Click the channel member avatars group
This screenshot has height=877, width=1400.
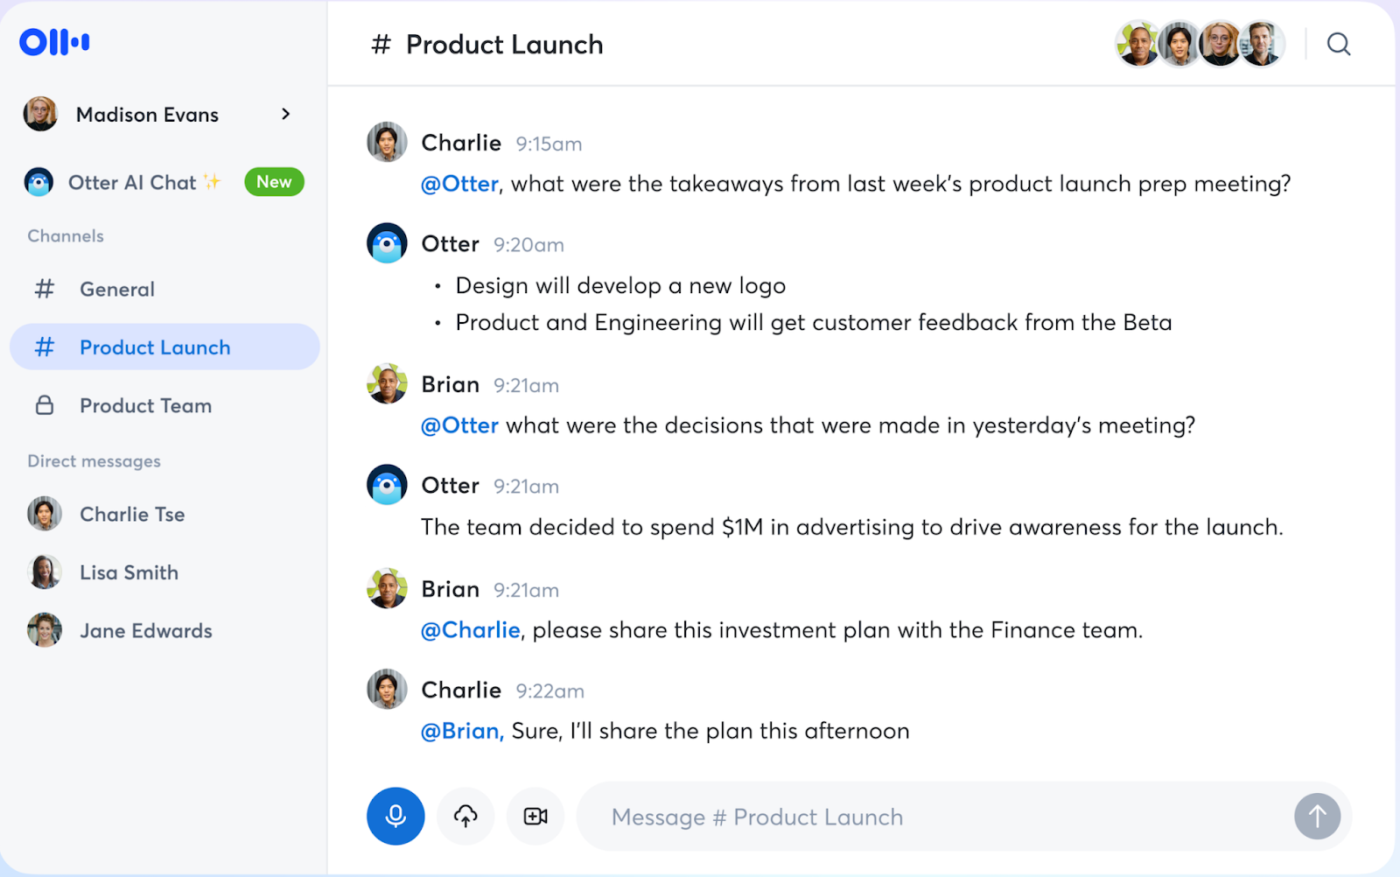point(1199,44)
